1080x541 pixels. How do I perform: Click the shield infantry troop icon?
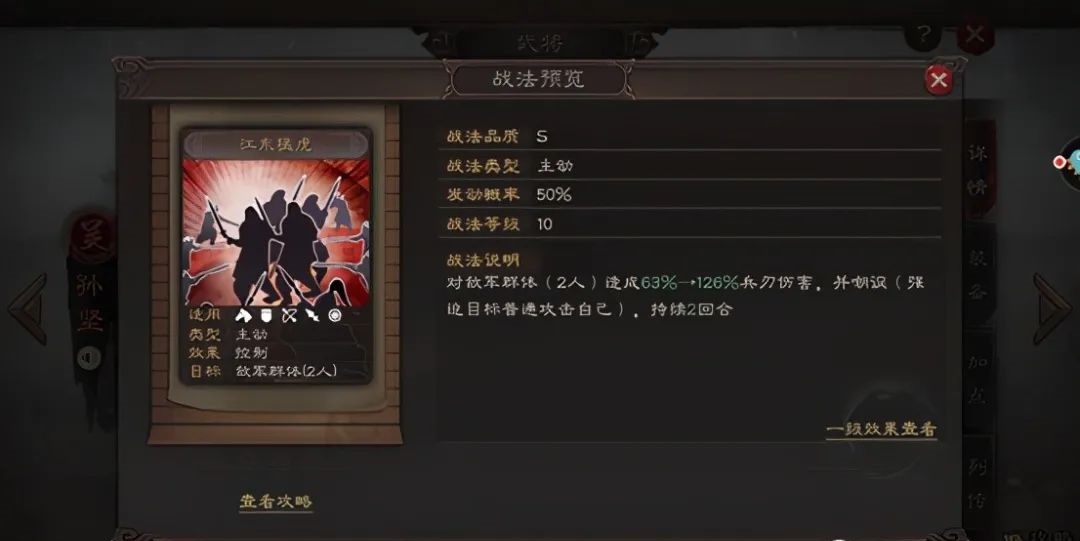coord(265,316)
